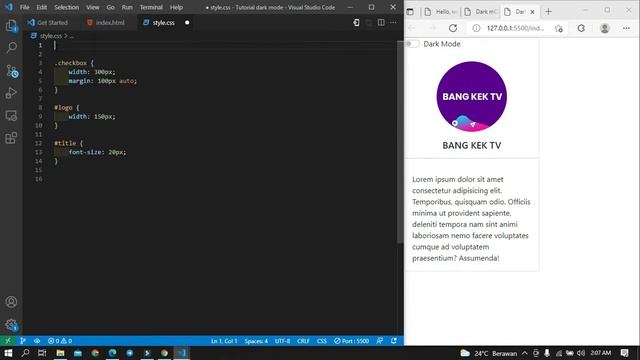
Task: Open the browser tab actions menu
Action: click(410, 12)
